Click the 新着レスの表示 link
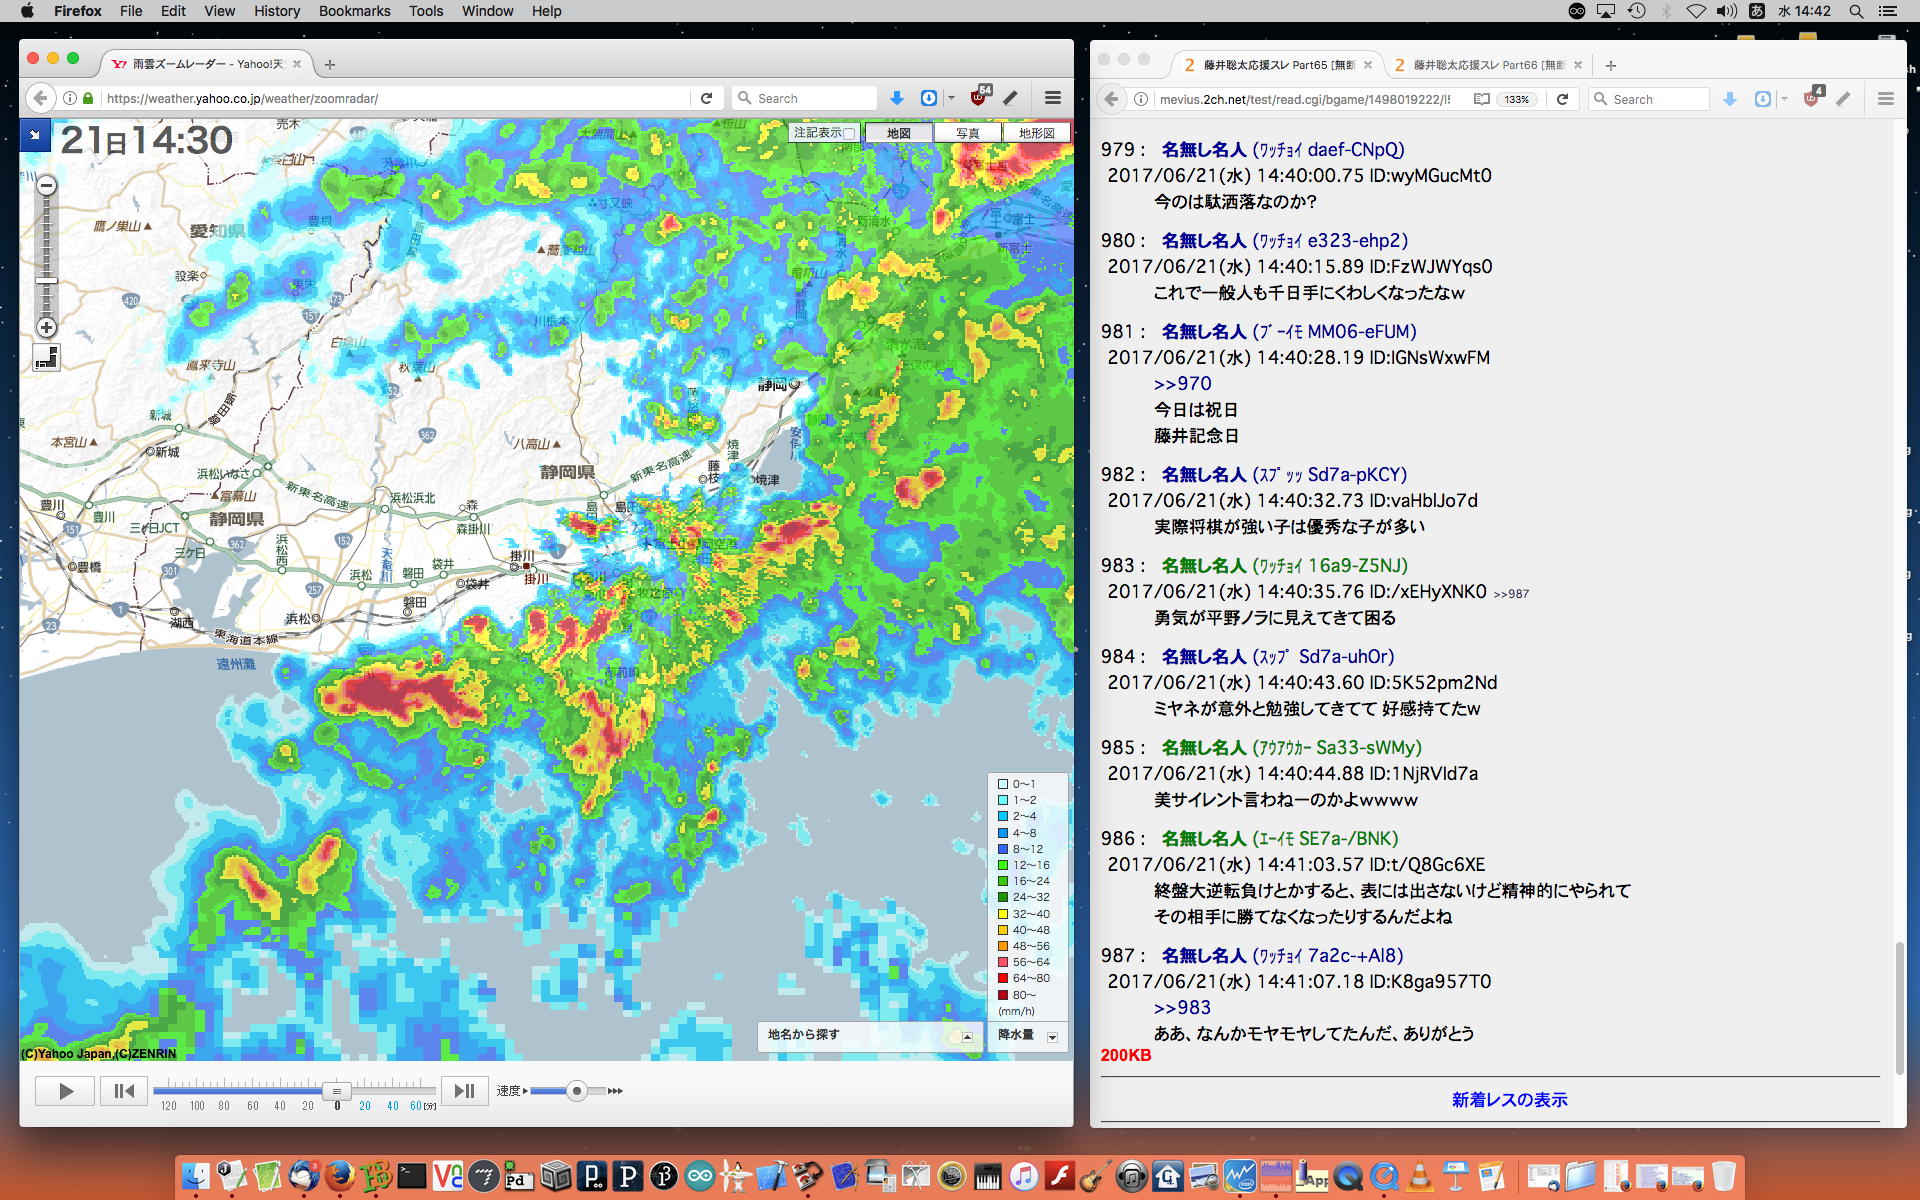Viewport: 1920px width, 1200px height. tap(1509, 1100)
